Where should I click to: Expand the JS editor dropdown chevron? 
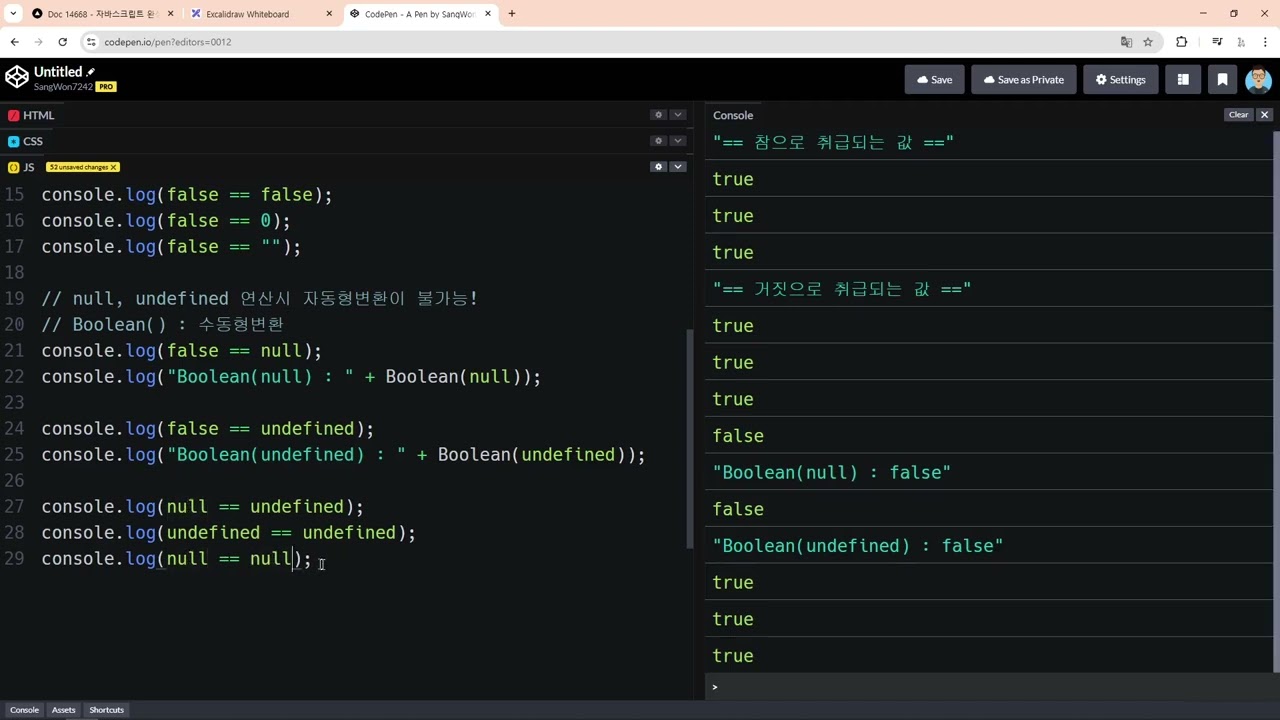pos(678,167)
